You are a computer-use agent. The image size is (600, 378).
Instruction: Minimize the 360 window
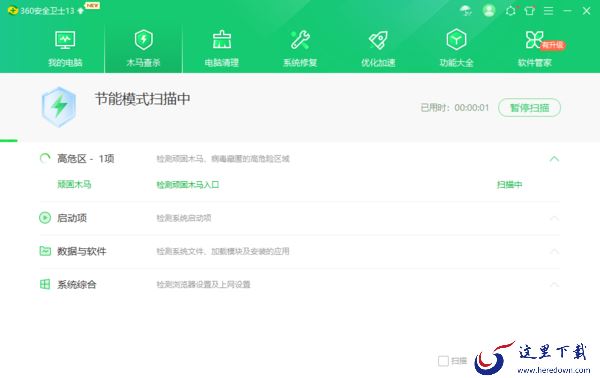tap(567, 11)
